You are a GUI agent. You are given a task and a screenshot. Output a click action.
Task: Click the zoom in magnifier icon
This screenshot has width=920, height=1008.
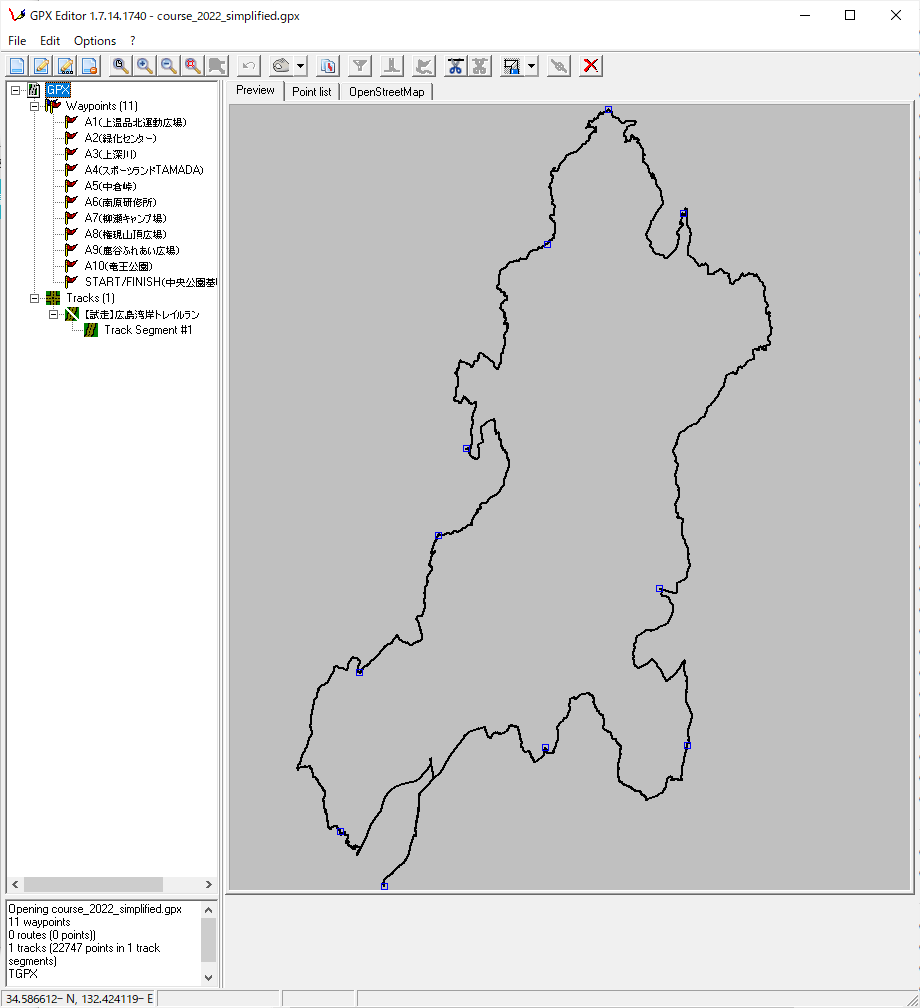point(145,66)
